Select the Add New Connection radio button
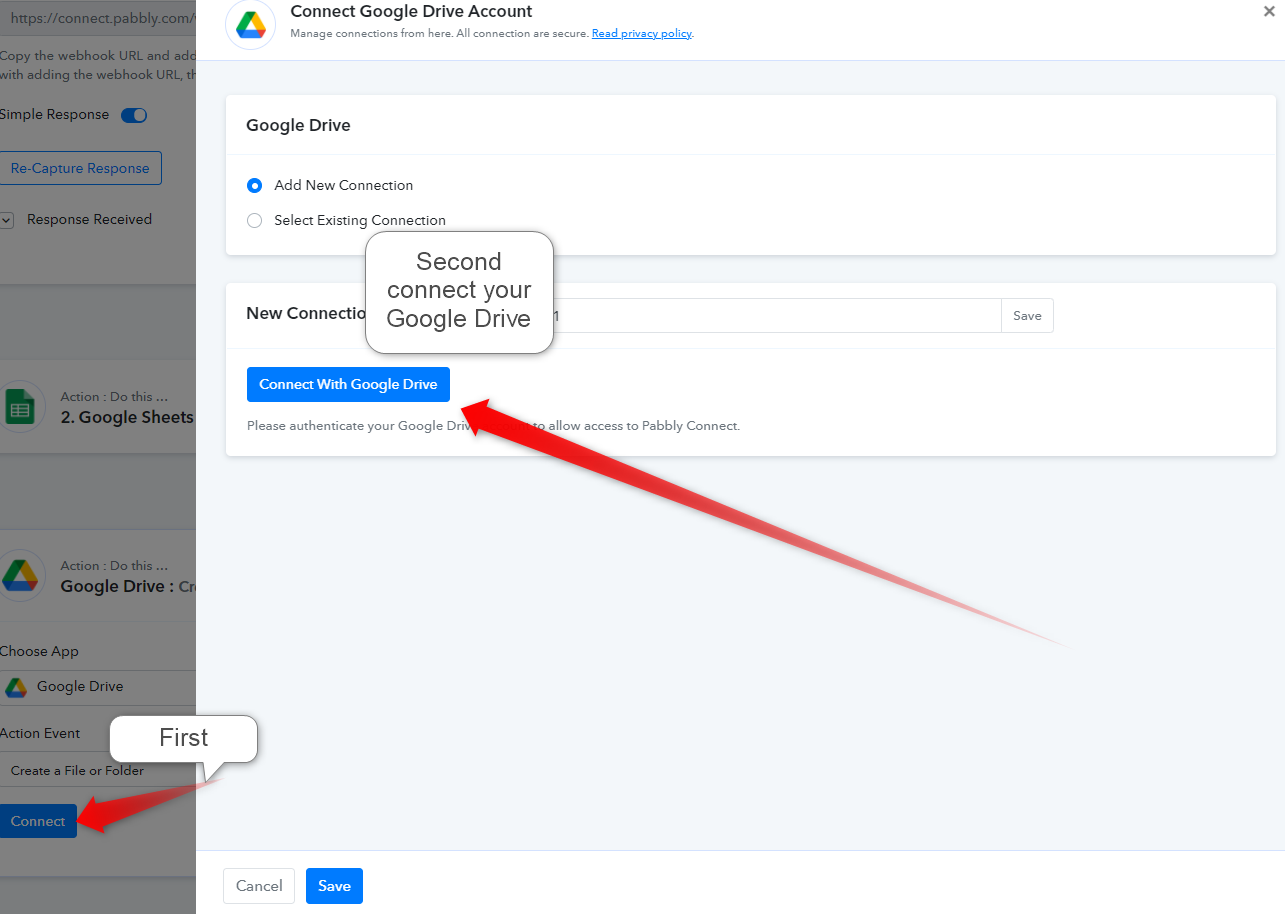Viewport: 1285px width, 914px height. 254,185
